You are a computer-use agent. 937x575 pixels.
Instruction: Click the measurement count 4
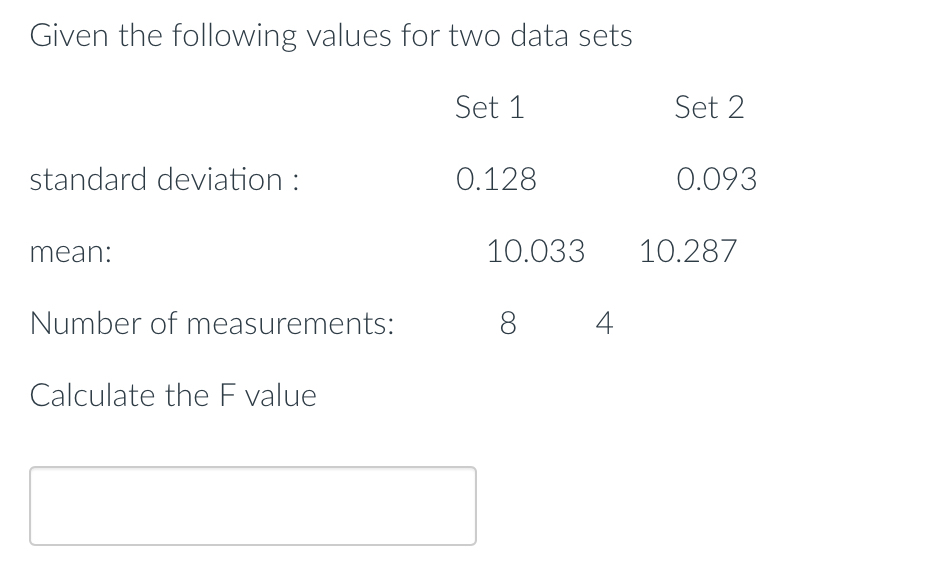(x=603, y=324)
